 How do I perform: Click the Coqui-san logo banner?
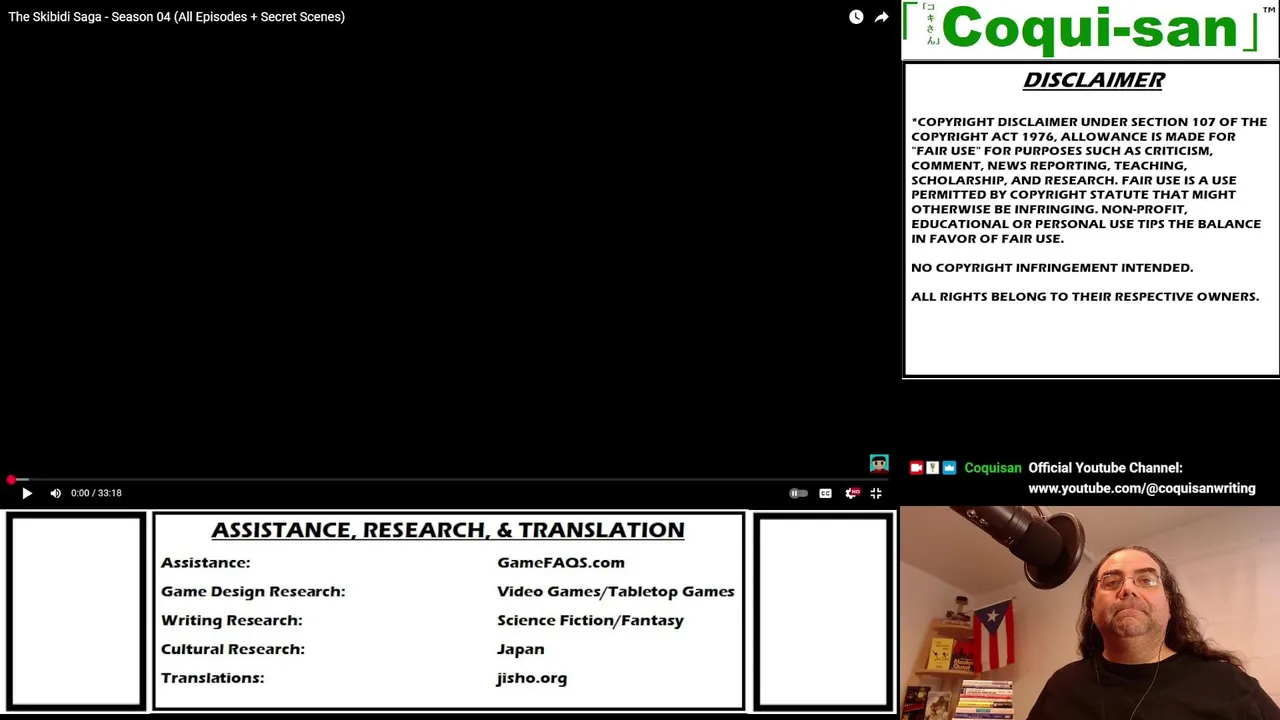[x=1090, y=30]
